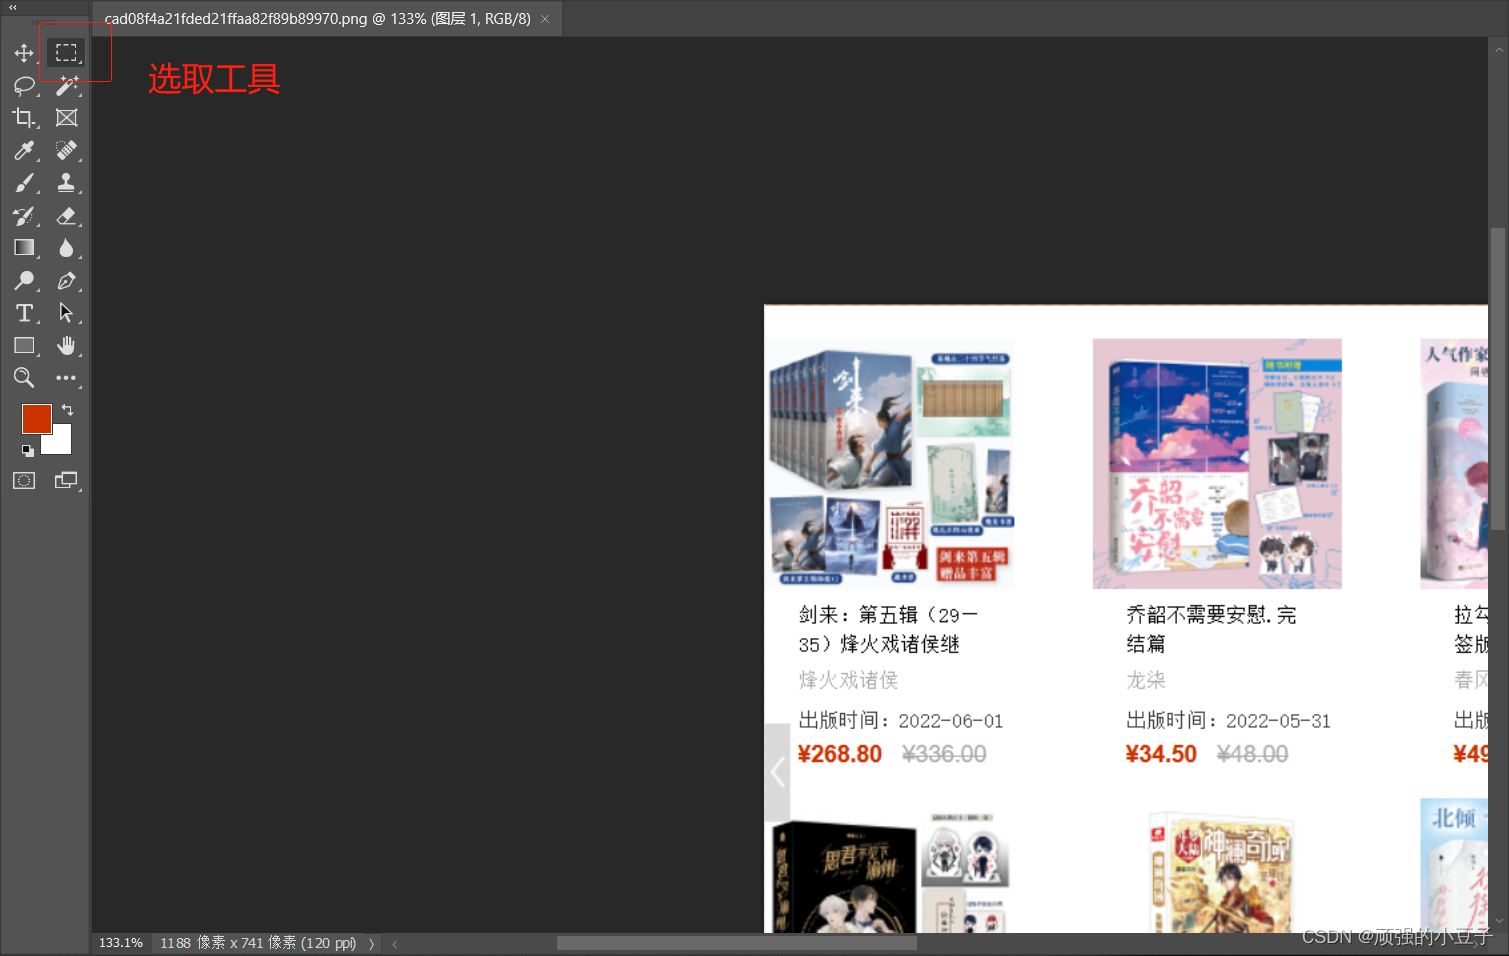Select the Frame tool
1509x956 pixels.
click(66, 118)
